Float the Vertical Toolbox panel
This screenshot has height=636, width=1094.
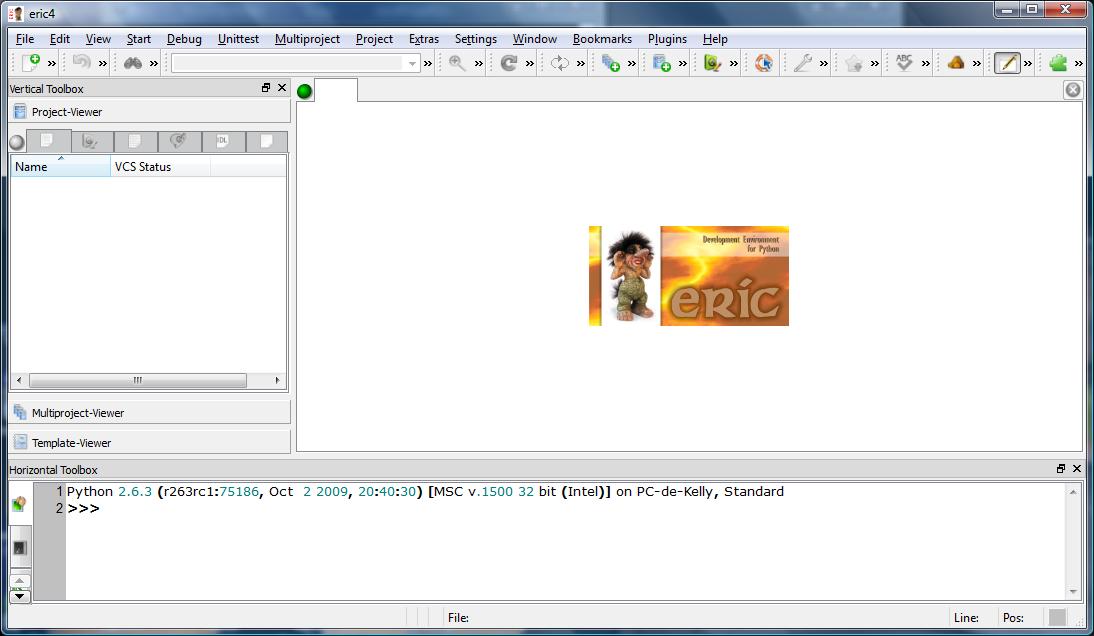(x=266, y=88)
